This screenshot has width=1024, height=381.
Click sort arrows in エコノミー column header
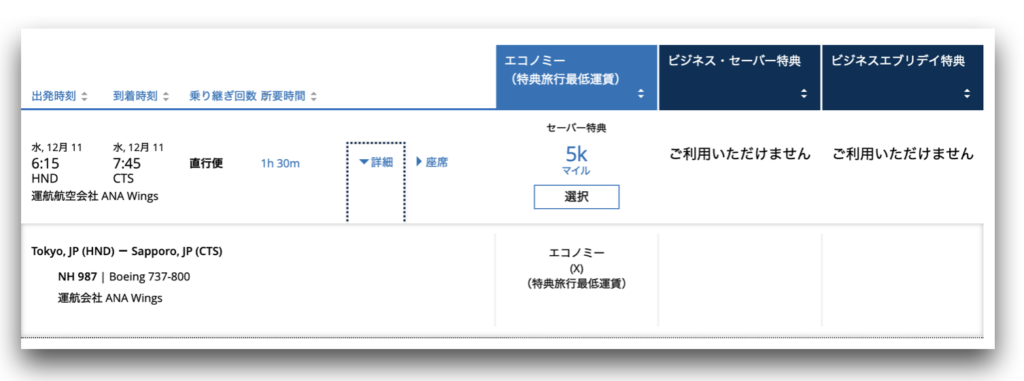641,94
